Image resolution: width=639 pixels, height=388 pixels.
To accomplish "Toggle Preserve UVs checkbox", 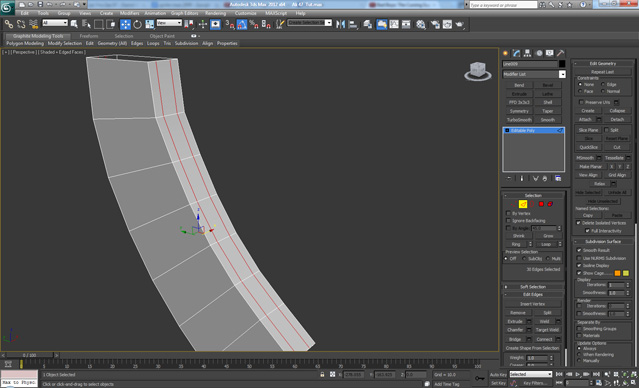I will click(x=582, y=102).
